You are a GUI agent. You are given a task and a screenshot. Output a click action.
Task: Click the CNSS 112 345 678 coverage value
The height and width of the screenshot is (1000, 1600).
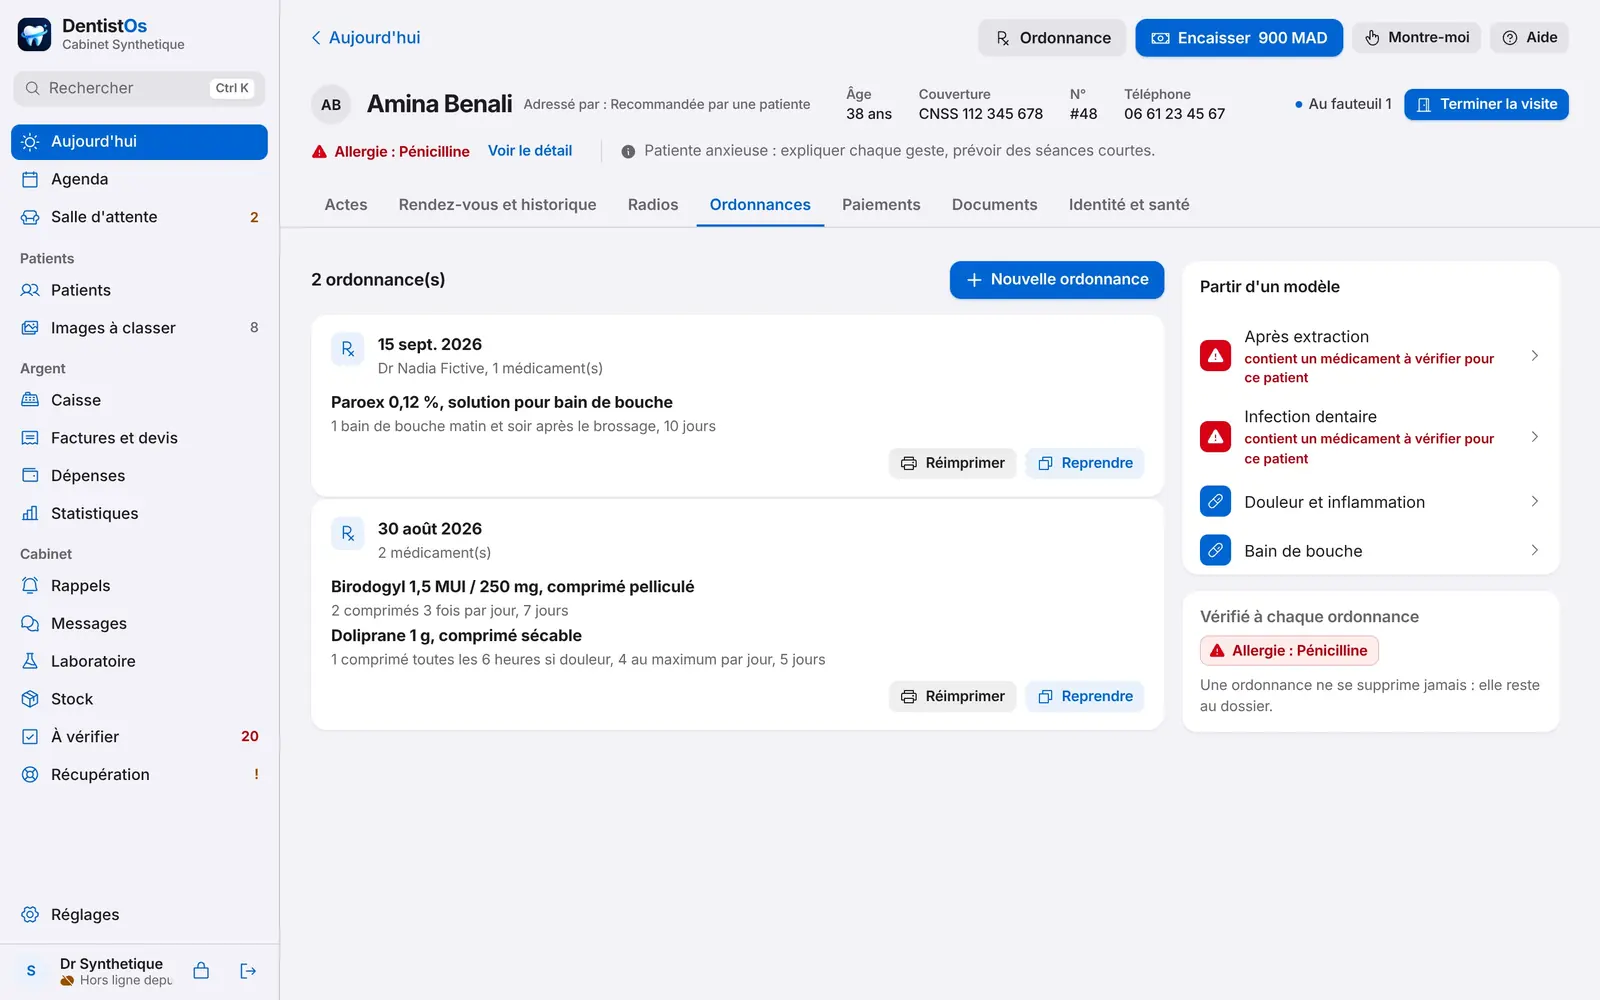pos(981,114)
